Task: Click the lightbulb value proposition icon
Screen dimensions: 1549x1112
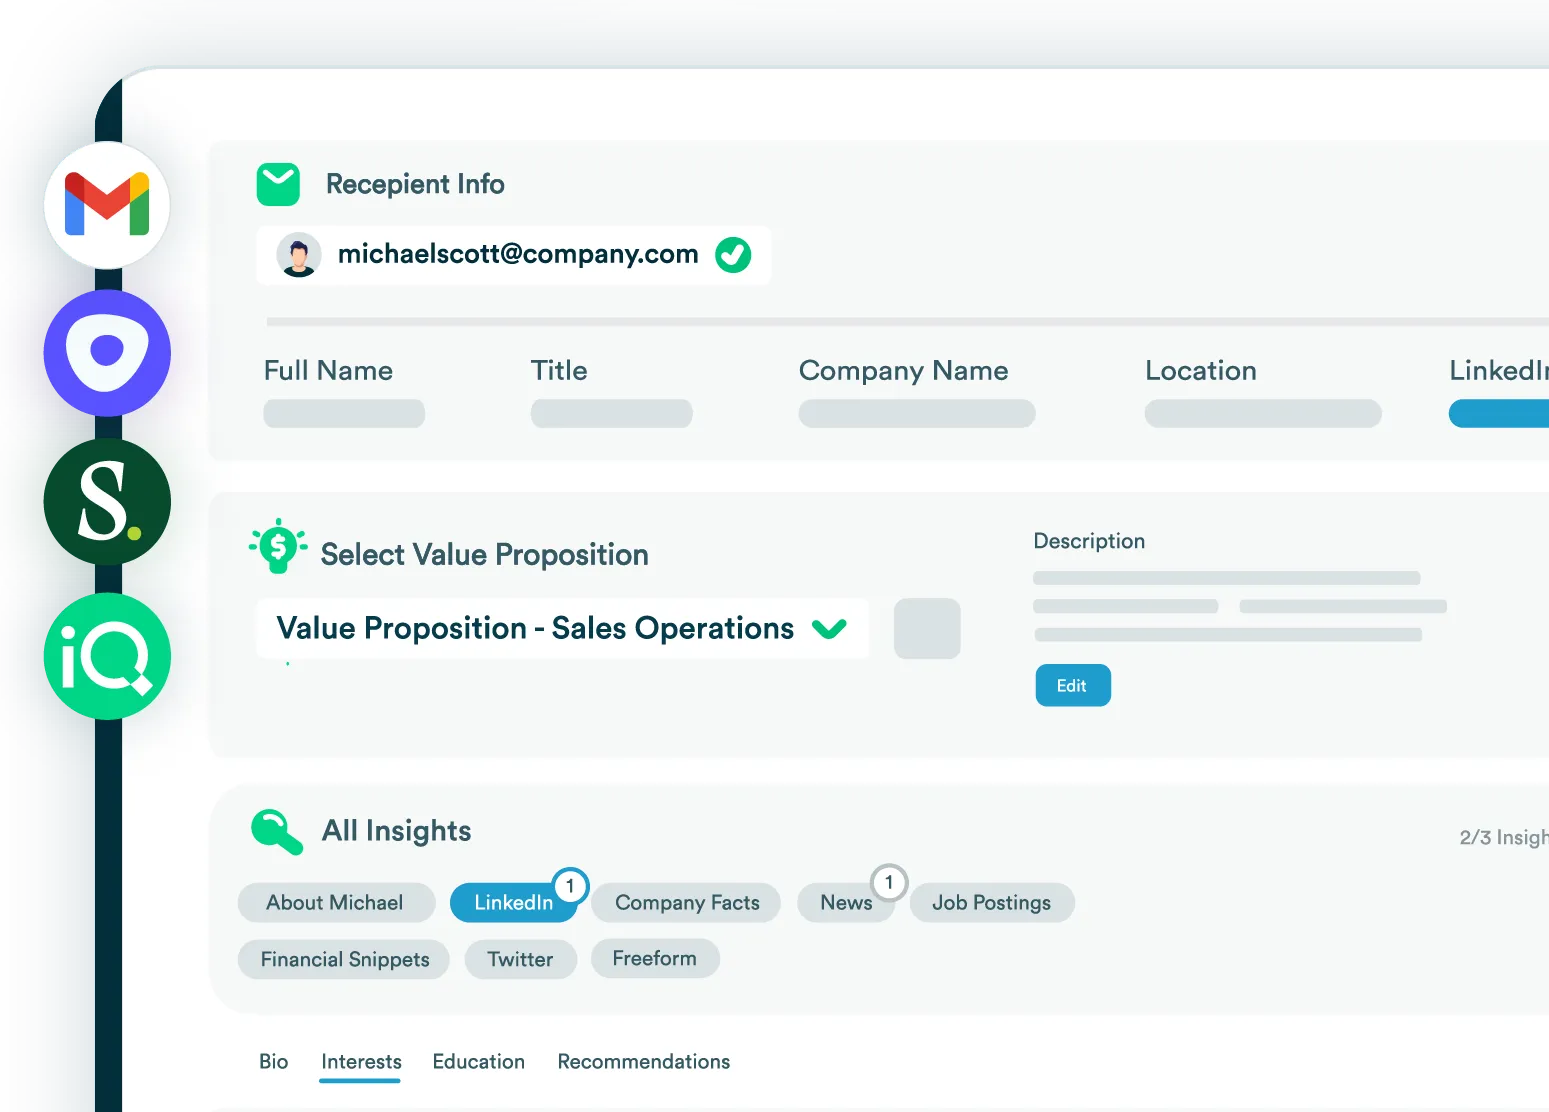Action: (278, 546)
